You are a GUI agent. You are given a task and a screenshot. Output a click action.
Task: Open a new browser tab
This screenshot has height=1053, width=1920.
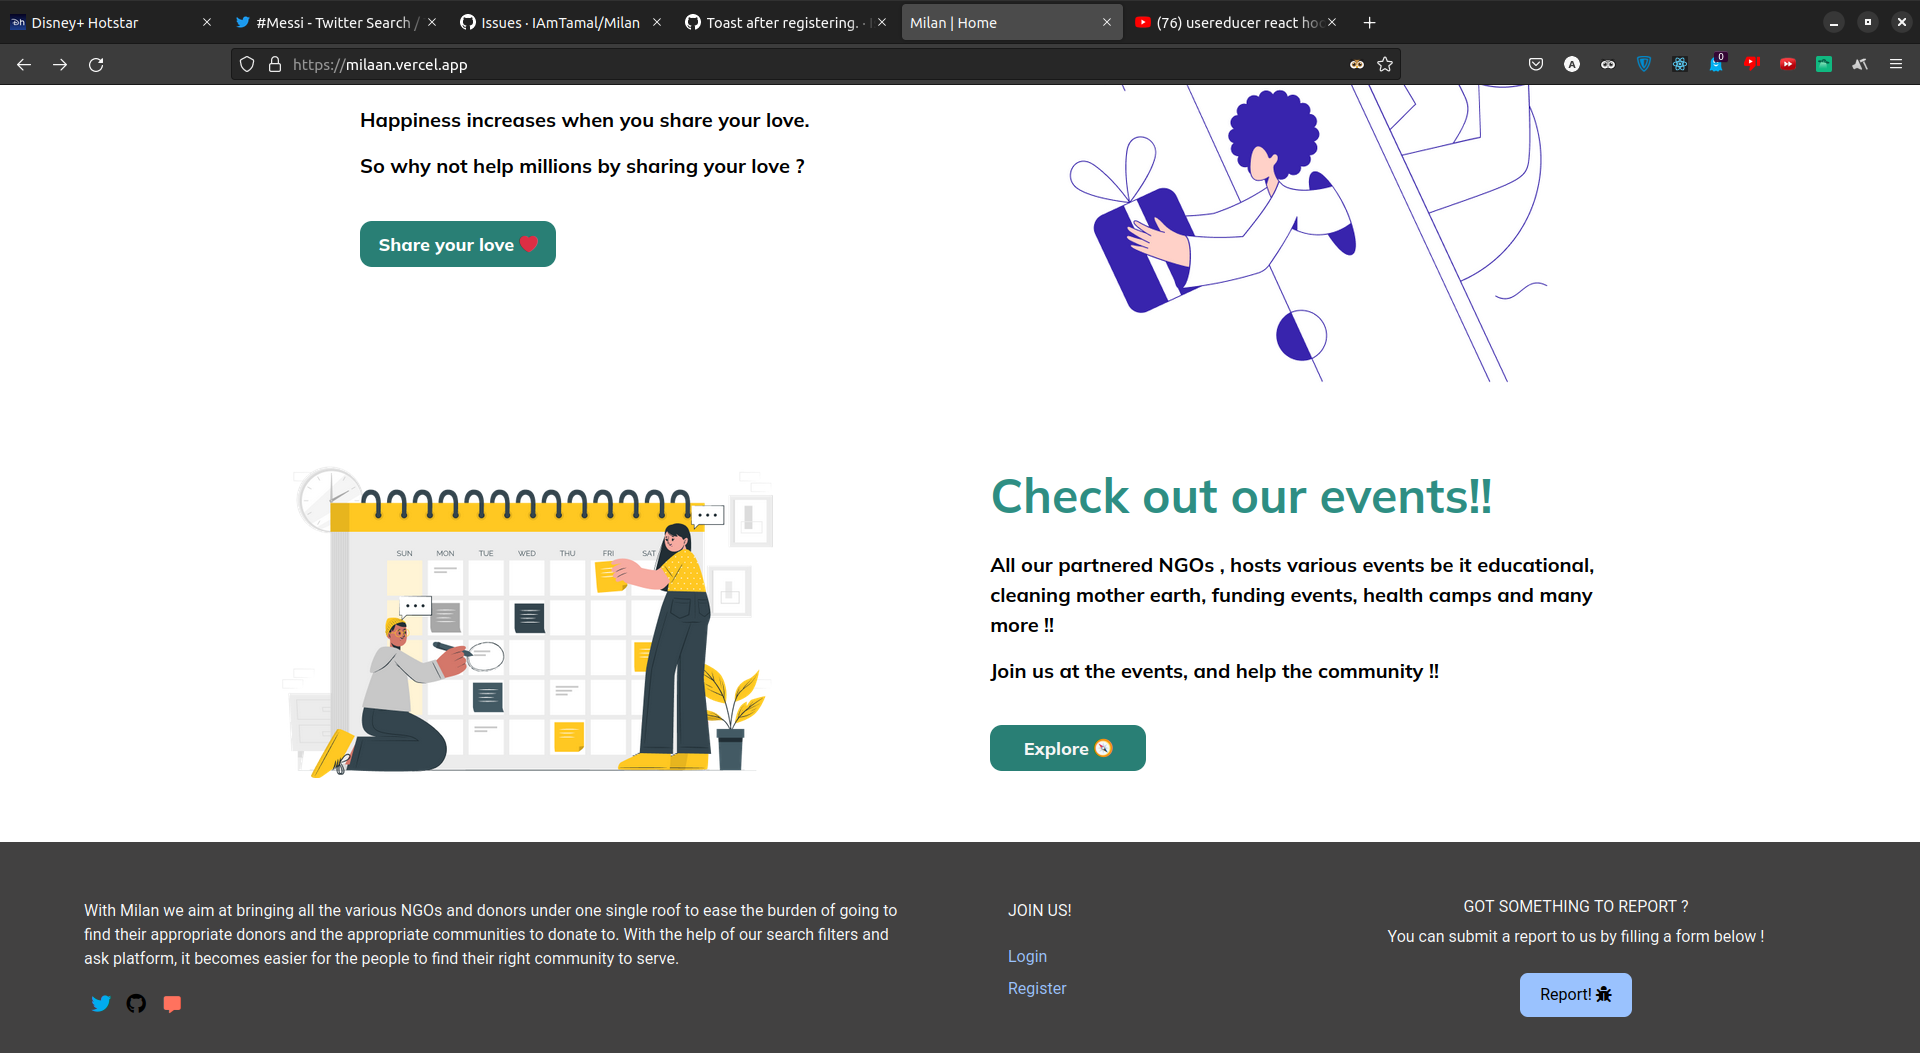(x=1369, y=22)
